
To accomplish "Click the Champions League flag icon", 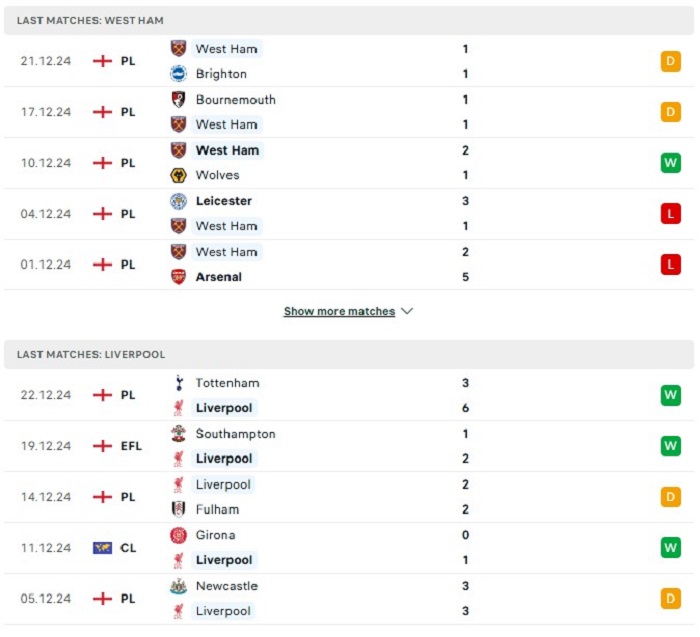I will click(102, 548).
